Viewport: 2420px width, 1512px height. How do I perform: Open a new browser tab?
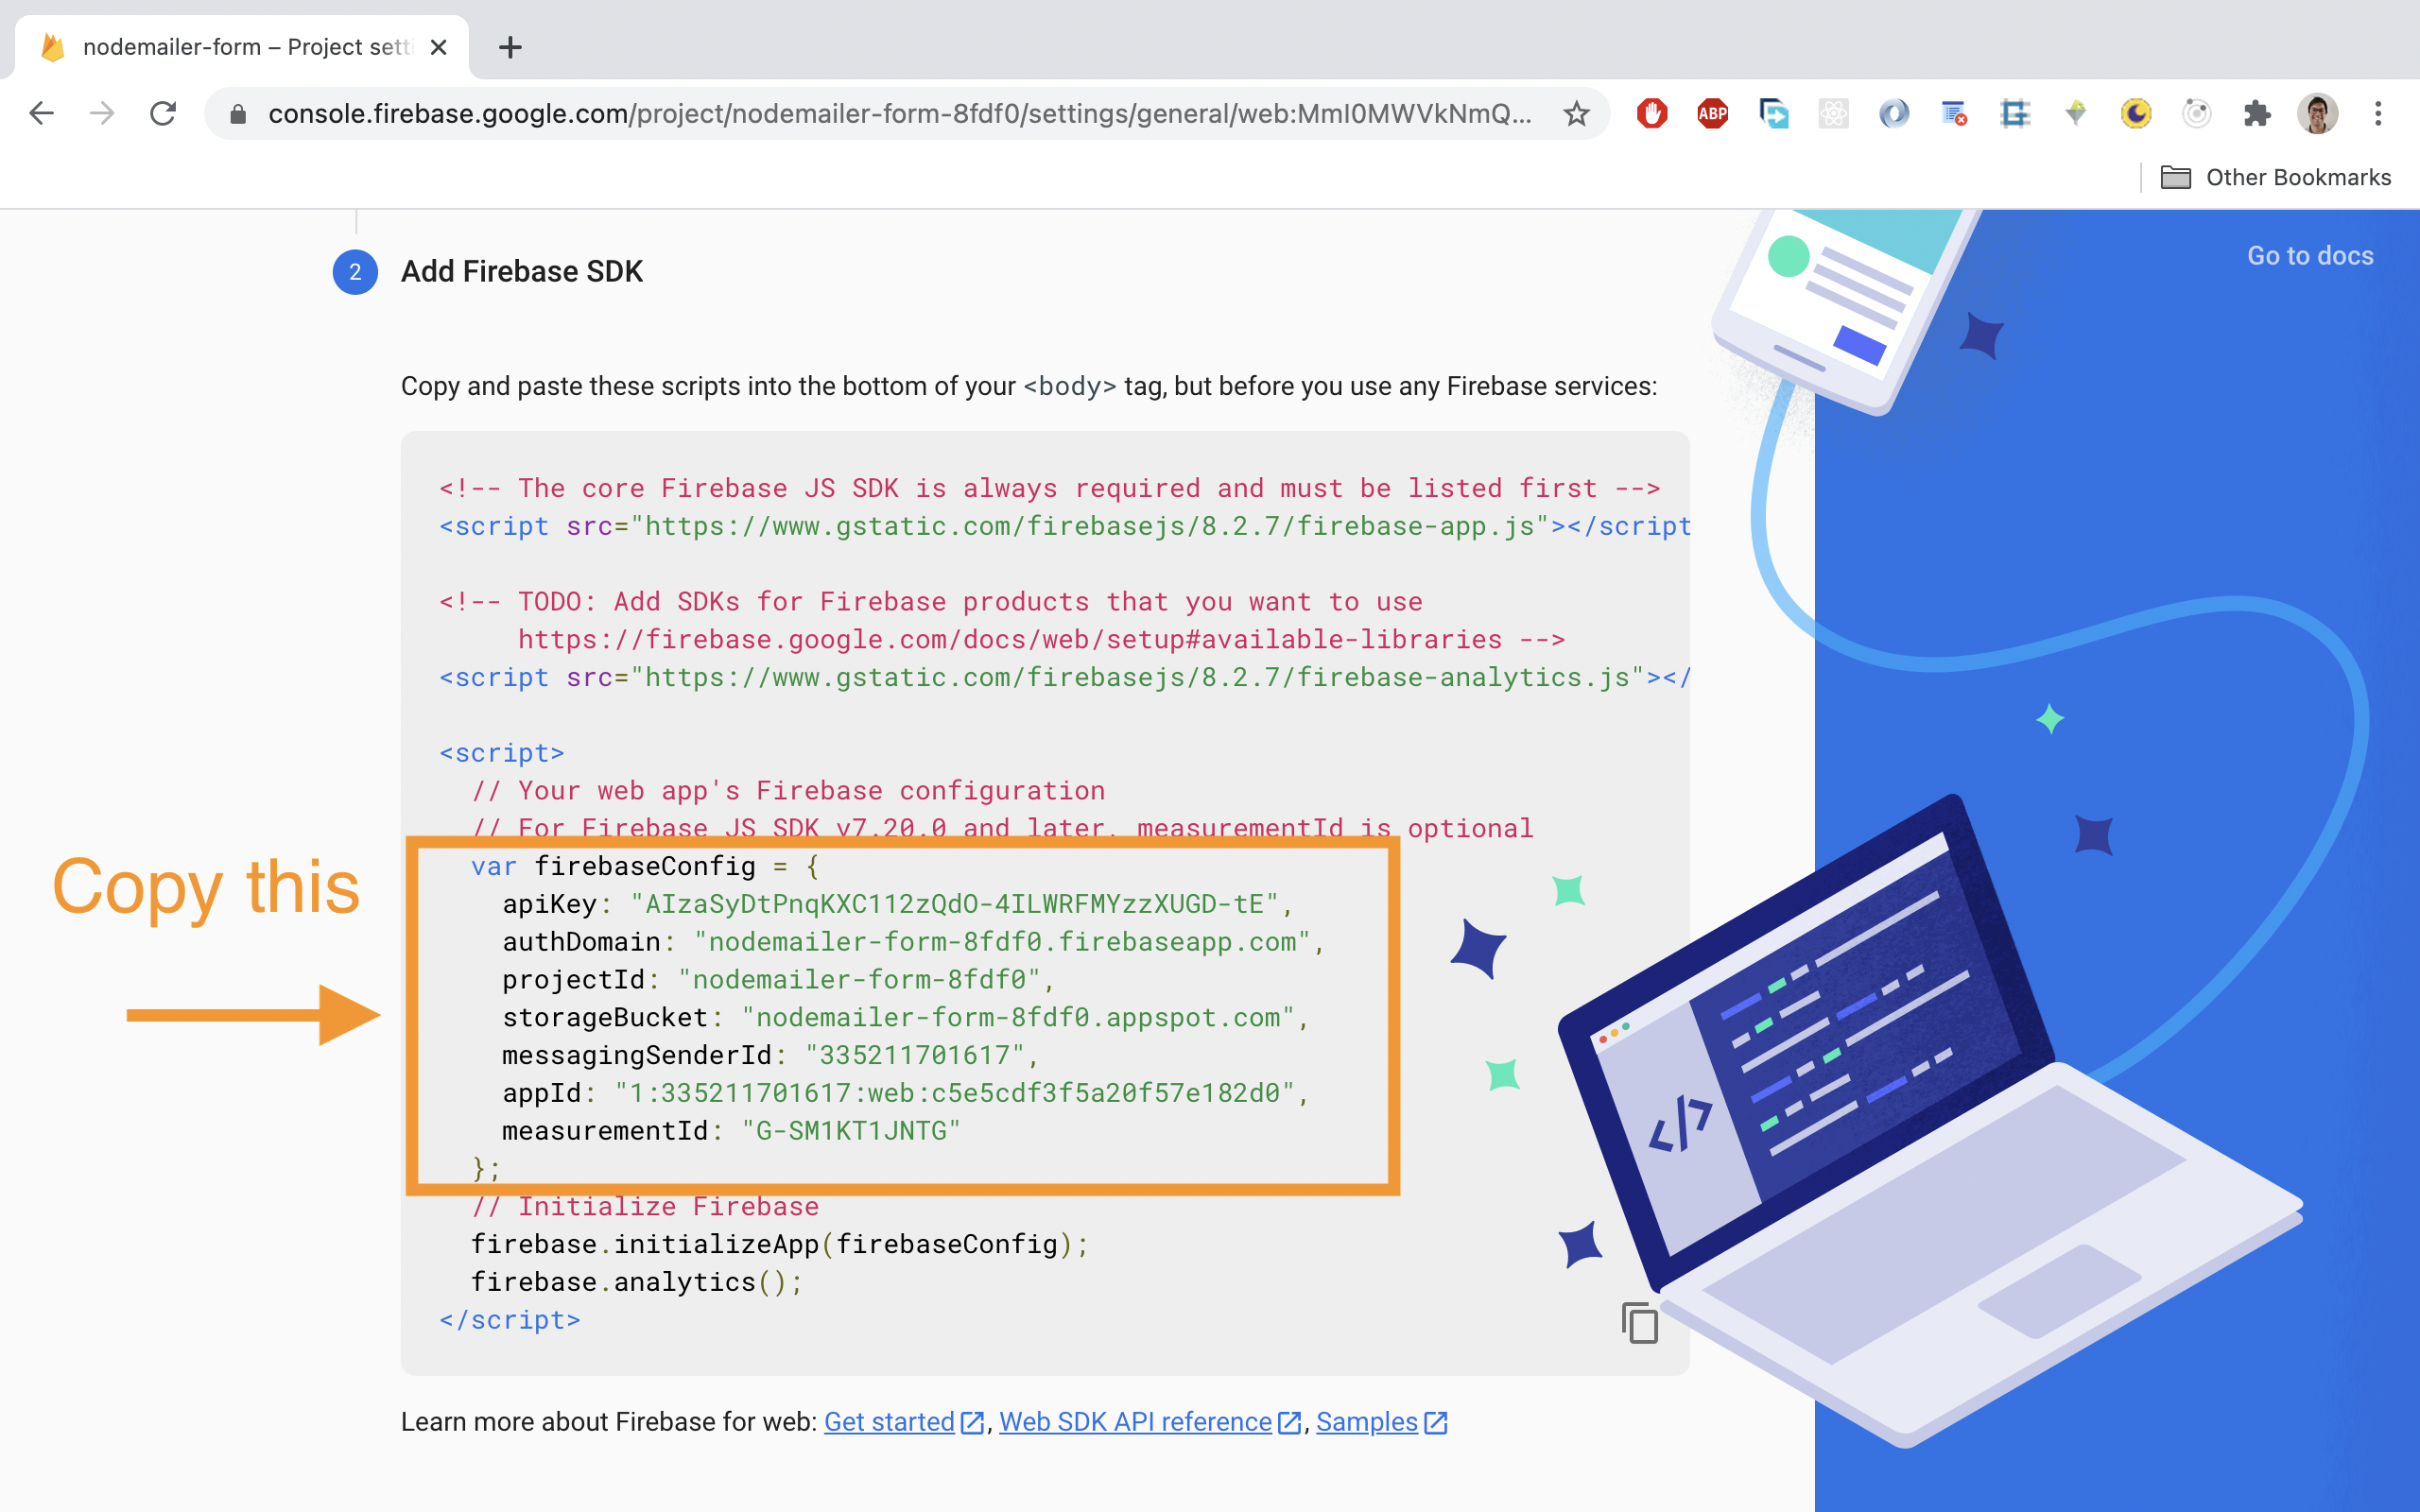[x=510, y=47]
